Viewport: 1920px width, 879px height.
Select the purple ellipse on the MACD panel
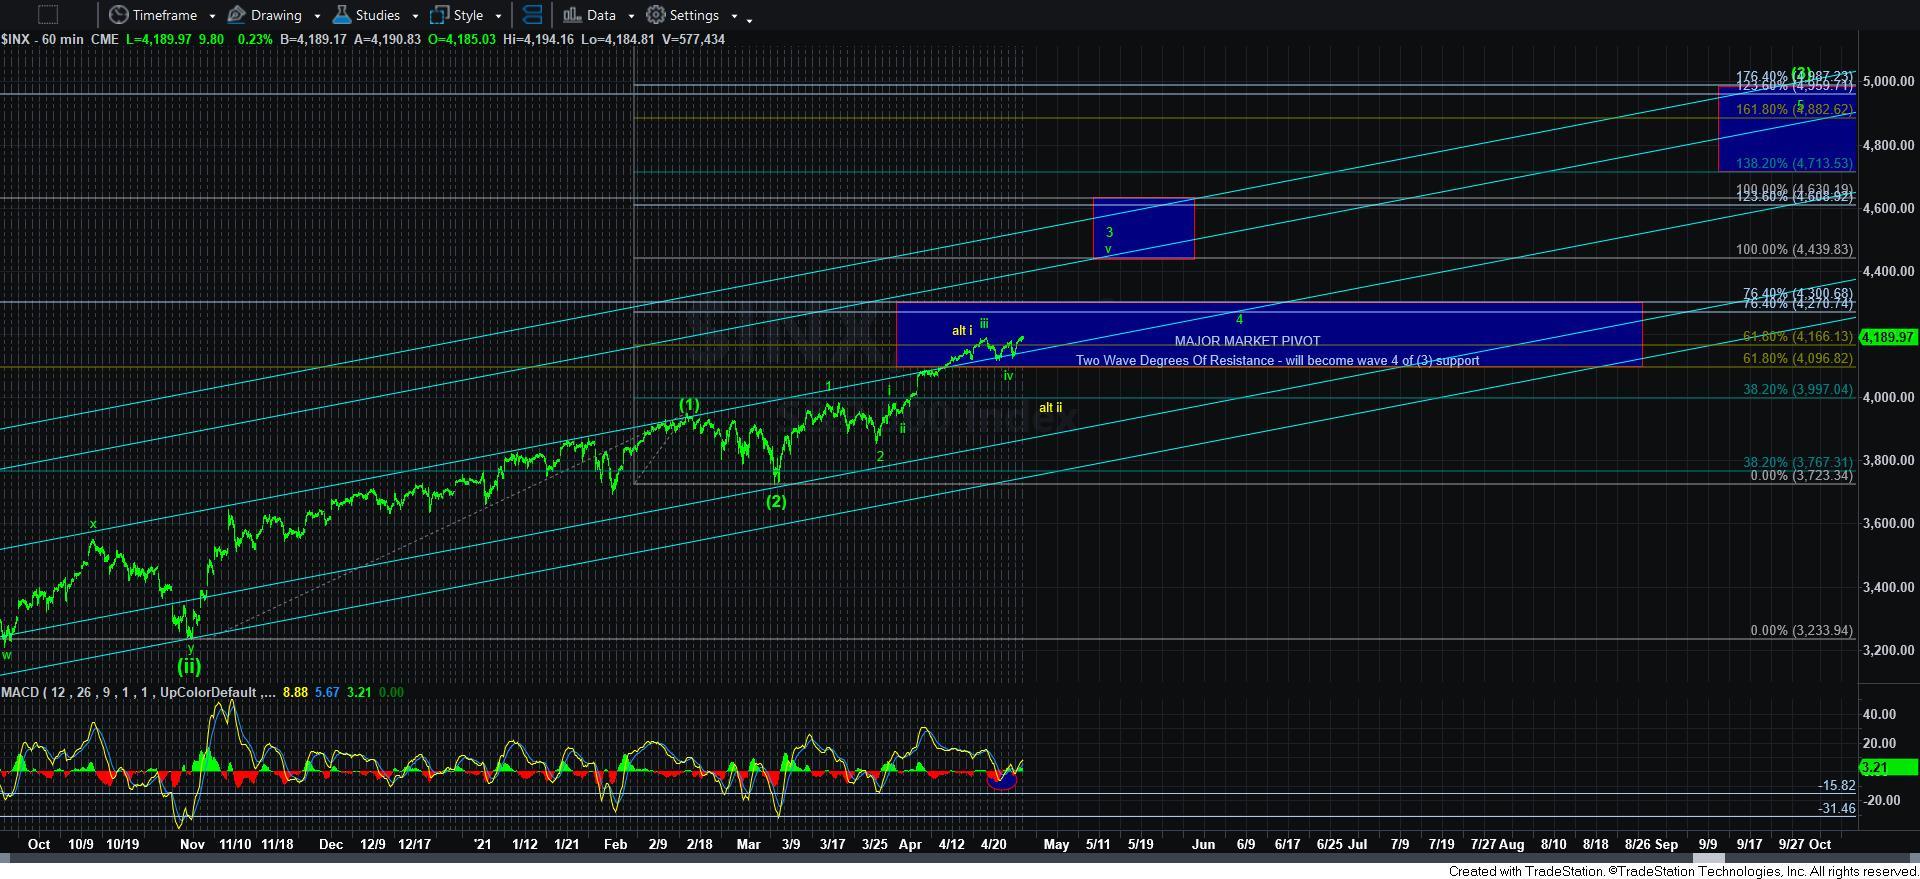click(x=1001, y=780)
